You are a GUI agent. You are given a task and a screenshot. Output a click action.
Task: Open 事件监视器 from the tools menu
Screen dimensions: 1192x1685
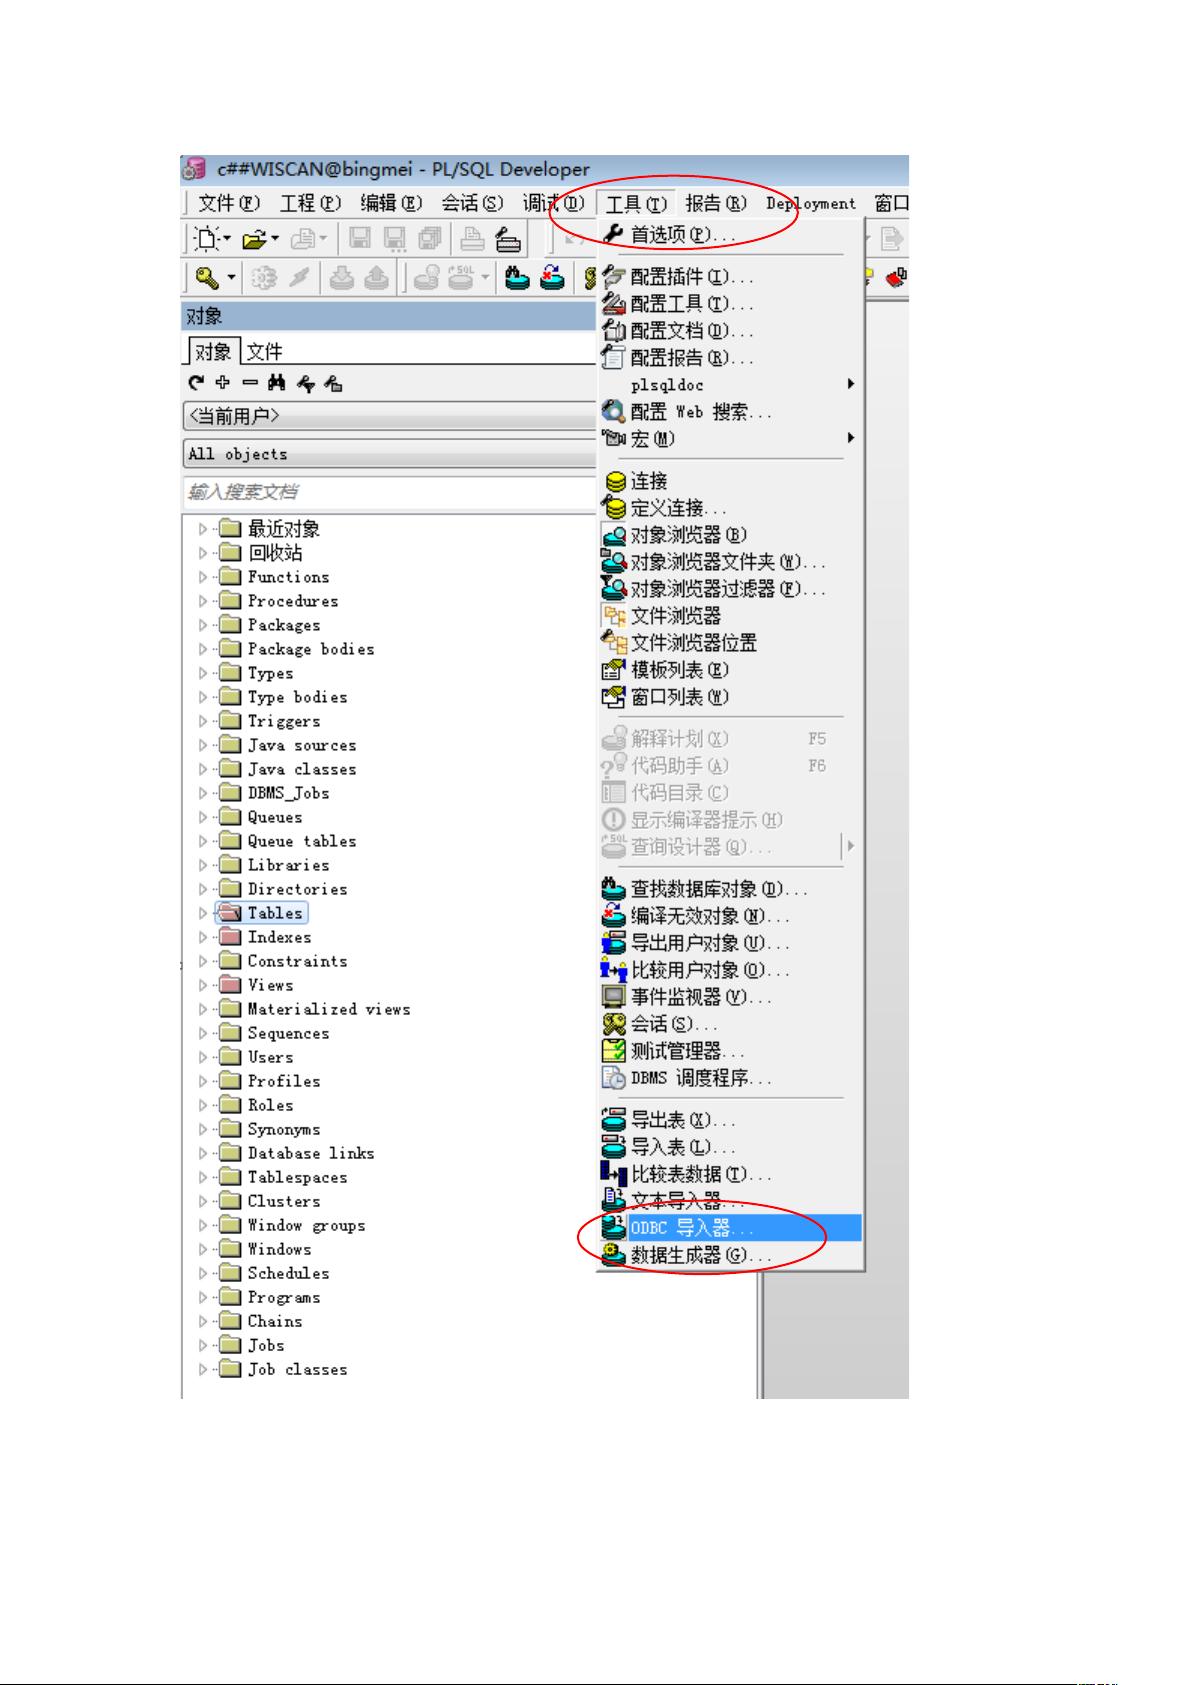click(730, 997)
